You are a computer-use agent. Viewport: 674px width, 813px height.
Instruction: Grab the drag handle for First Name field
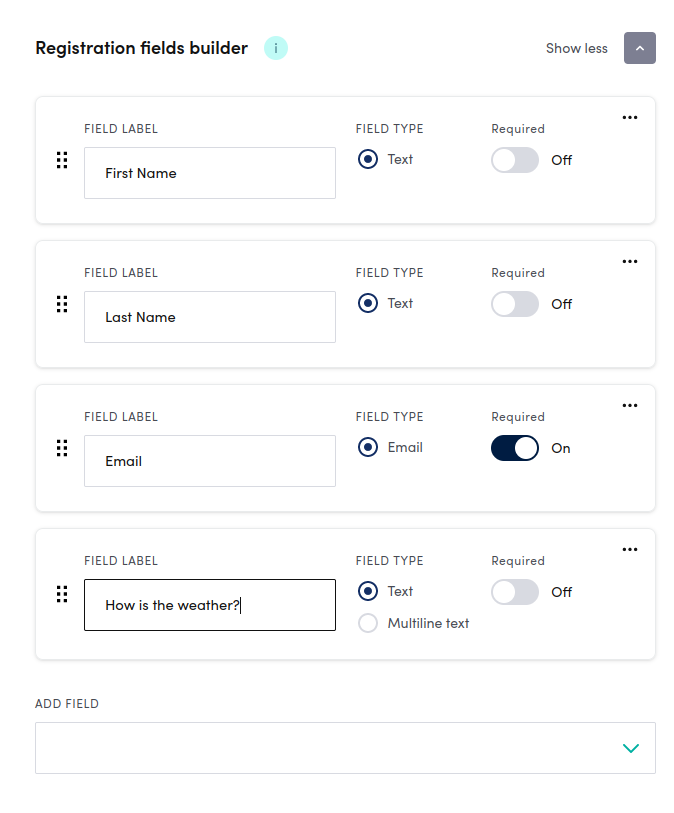tap(62, 160)
